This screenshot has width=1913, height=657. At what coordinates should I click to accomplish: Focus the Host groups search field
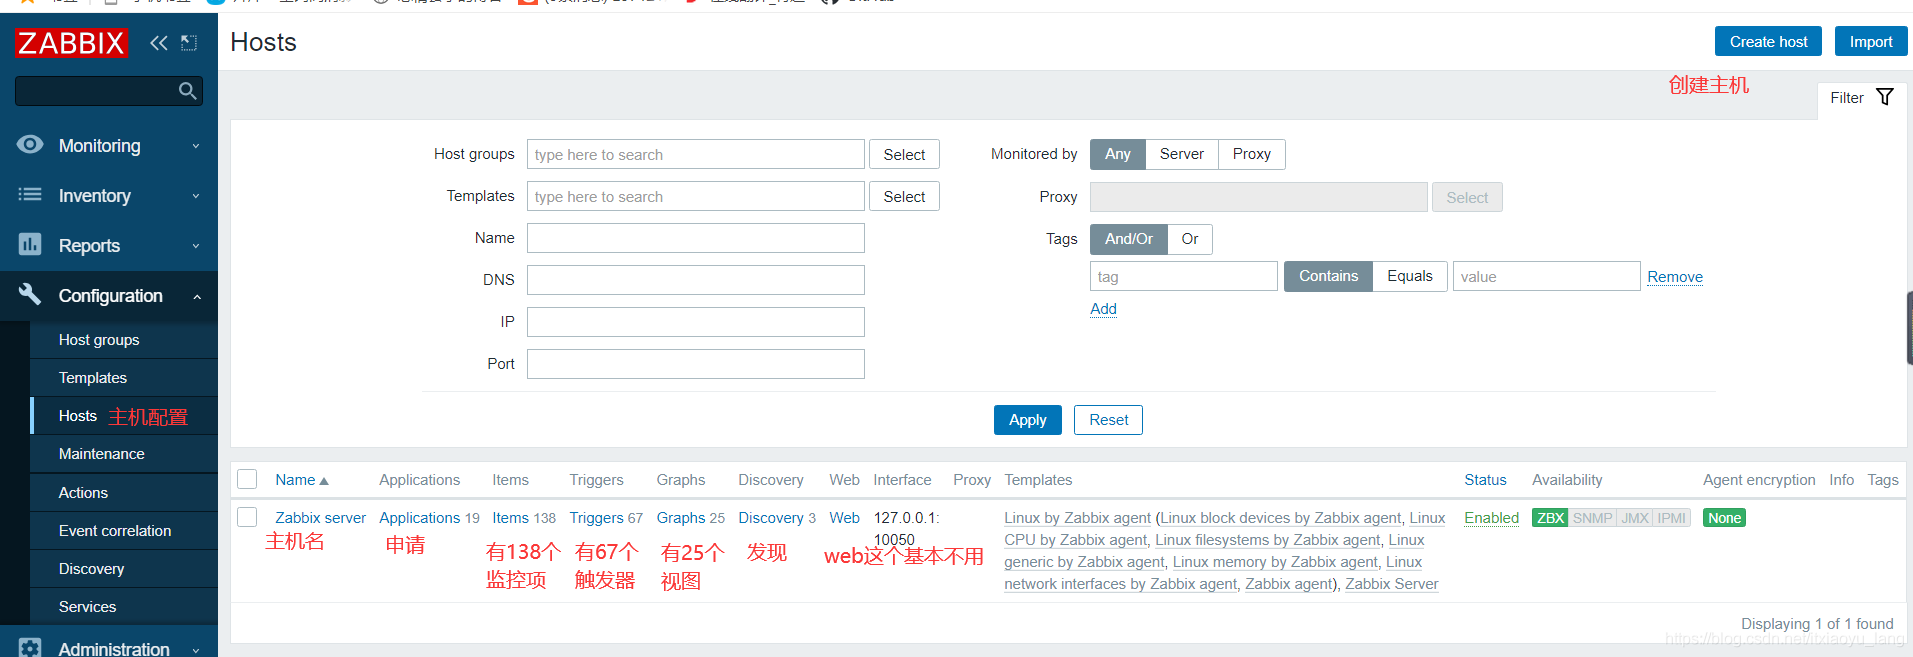695,154
